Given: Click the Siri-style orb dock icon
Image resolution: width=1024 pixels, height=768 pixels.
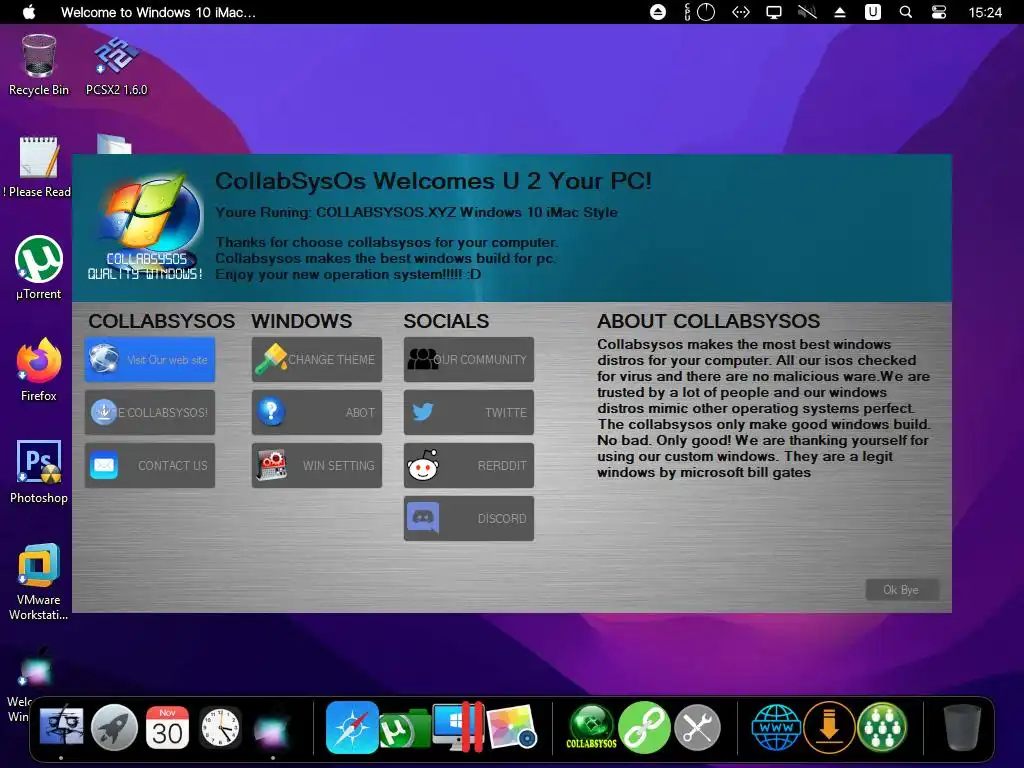Looking at the screenshot, I should tap(272, 728).
